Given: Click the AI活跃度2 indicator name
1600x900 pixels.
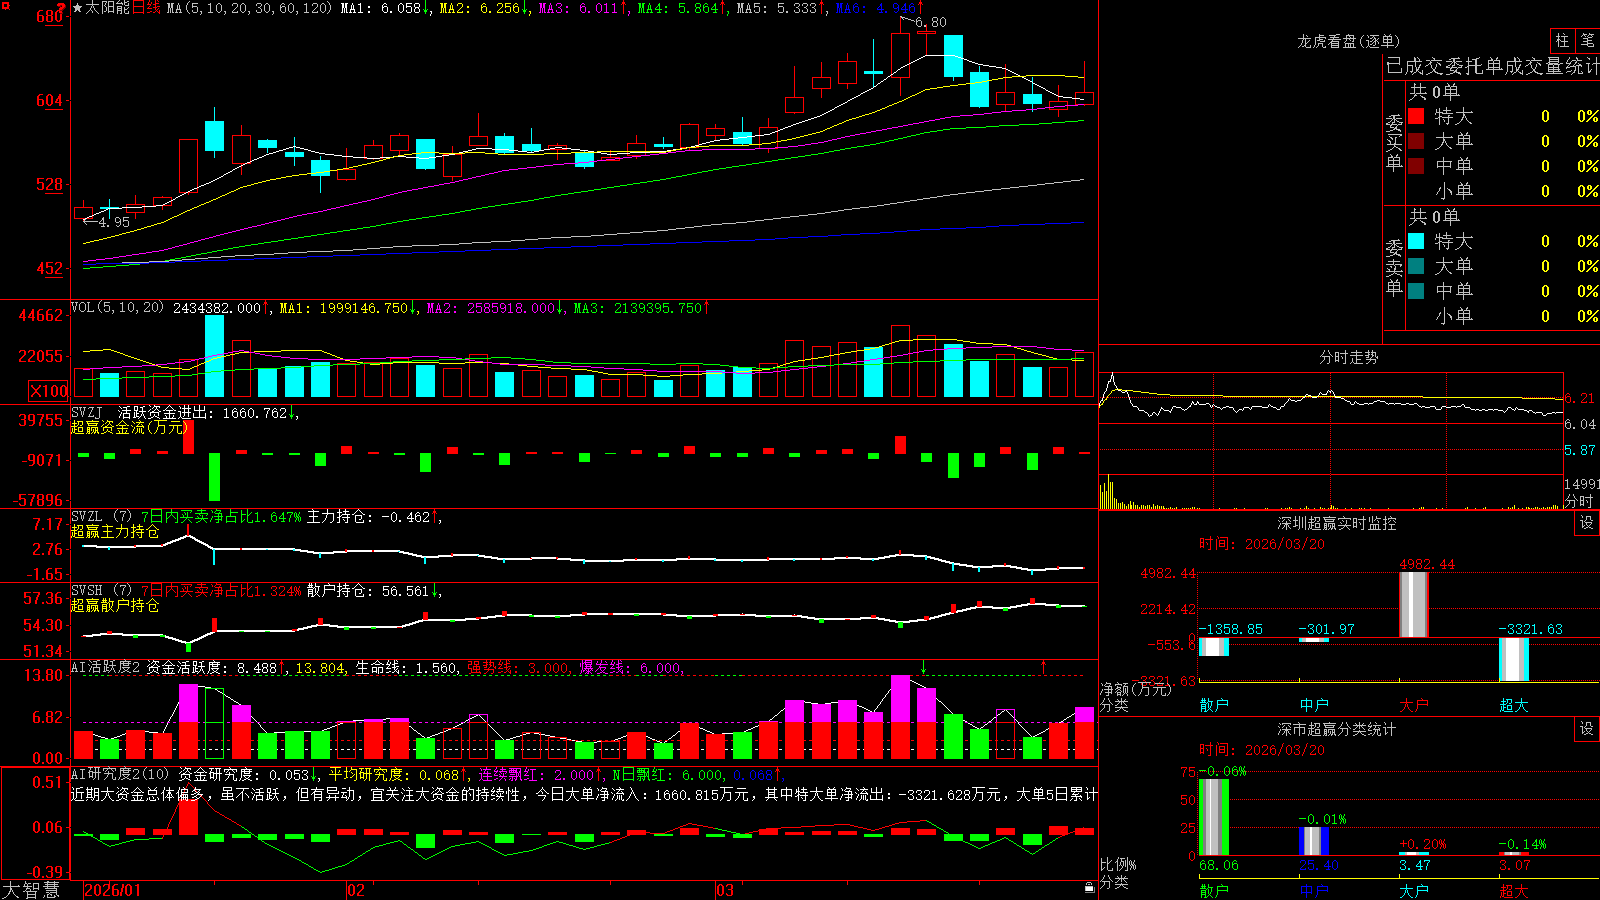Looking at the screenshot, I should point(106,667).
